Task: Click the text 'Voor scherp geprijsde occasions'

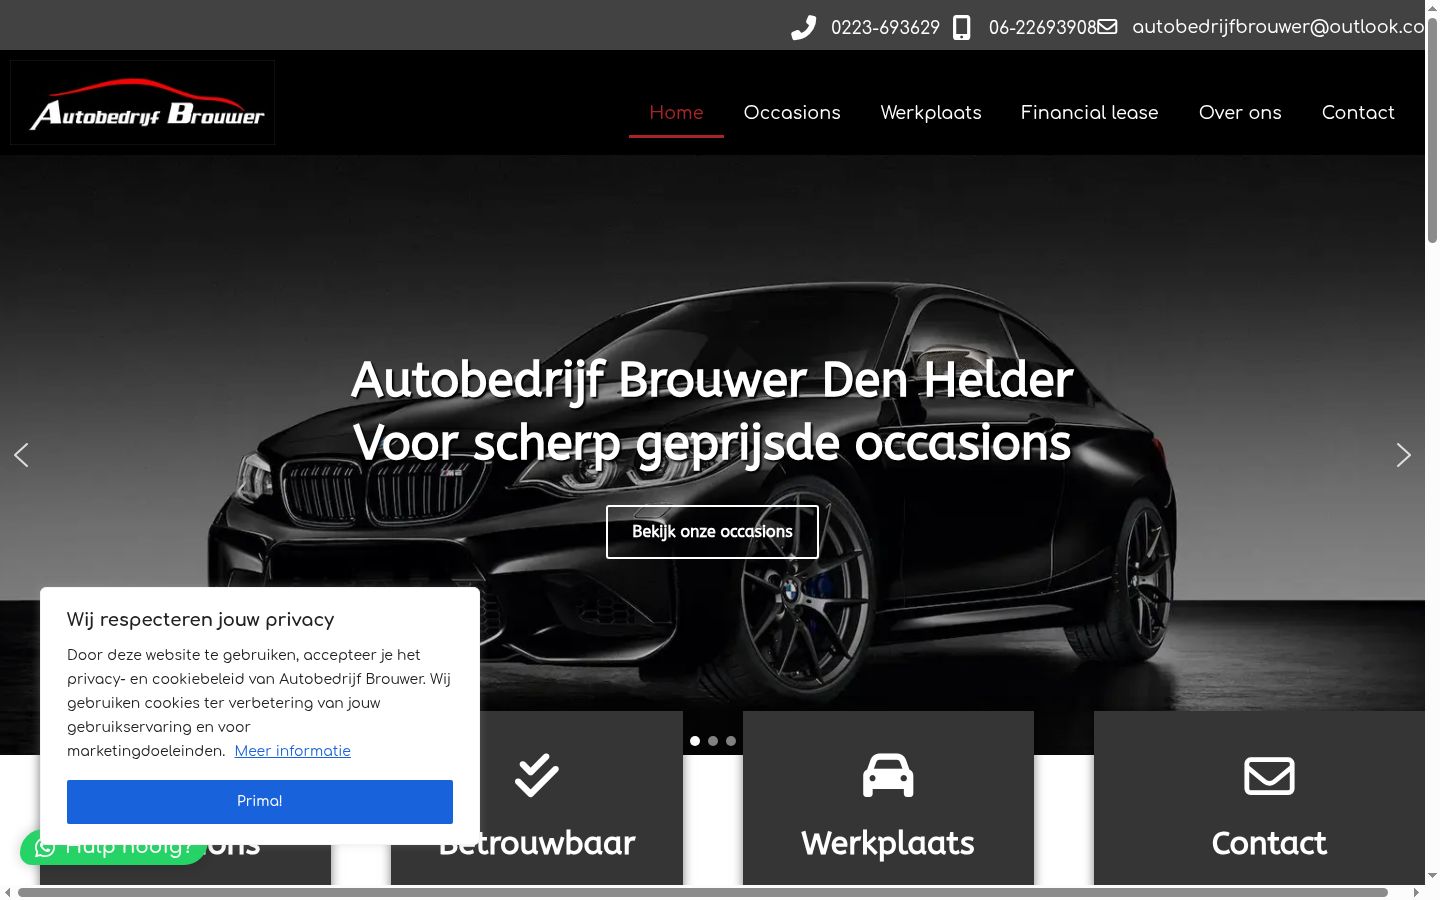Action: click(712, 443)
